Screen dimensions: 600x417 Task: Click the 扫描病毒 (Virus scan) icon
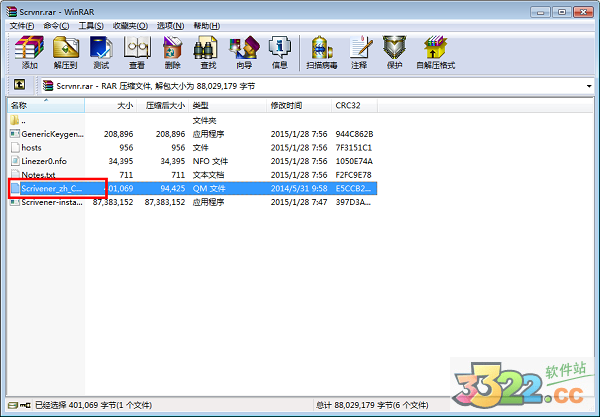[x=321, y=48]
